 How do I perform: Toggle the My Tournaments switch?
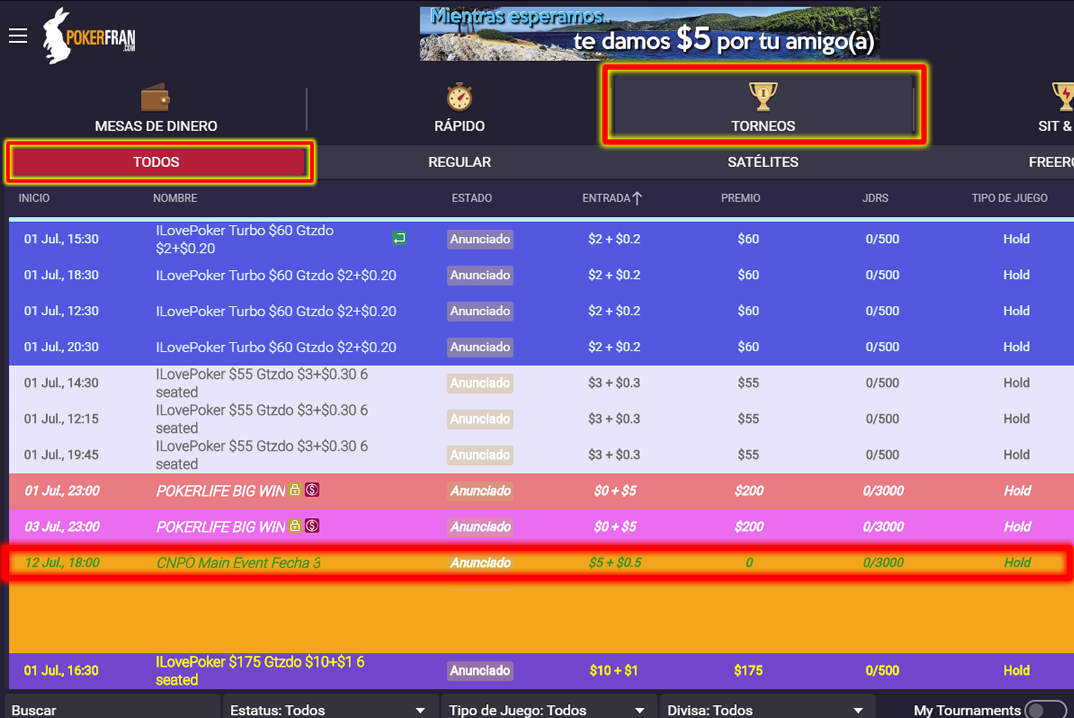tap(1045, 710)
